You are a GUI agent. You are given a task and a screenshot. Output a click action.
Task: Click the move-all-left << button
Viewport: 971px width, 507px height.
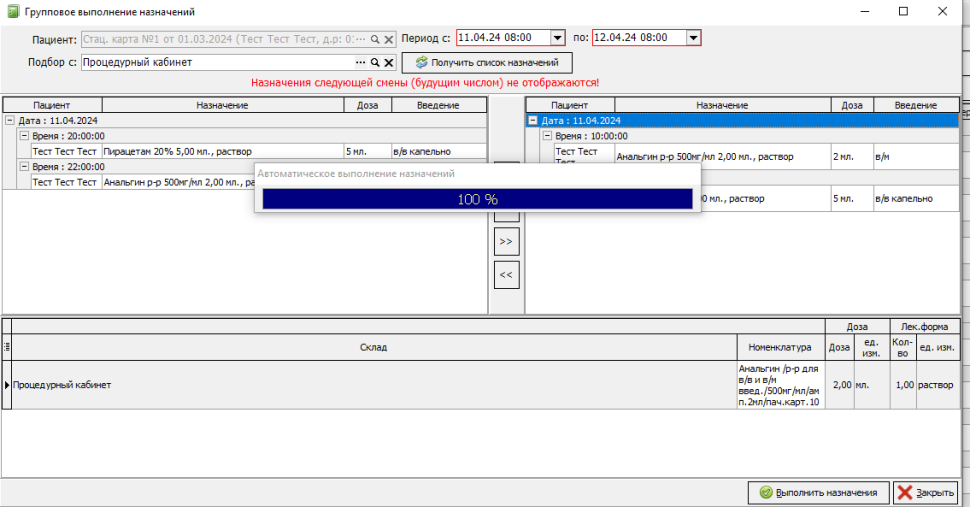point(507,275)
